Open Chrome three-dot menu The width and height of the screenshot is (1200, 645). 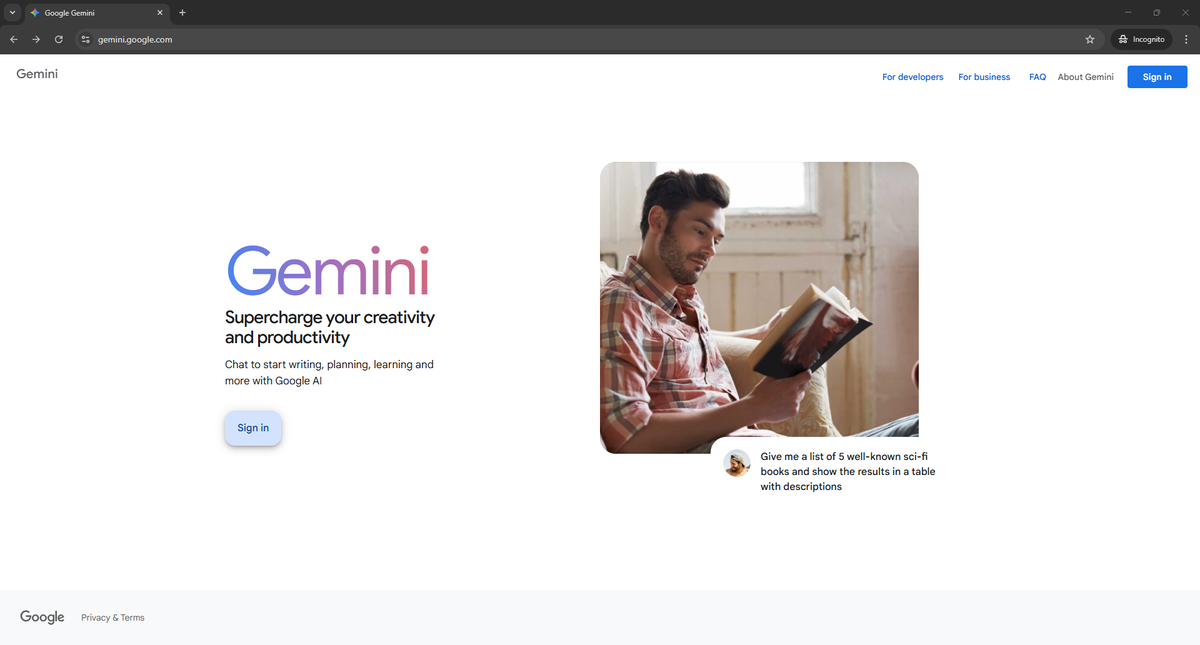pyautogui.click(x=1186, y=40)
